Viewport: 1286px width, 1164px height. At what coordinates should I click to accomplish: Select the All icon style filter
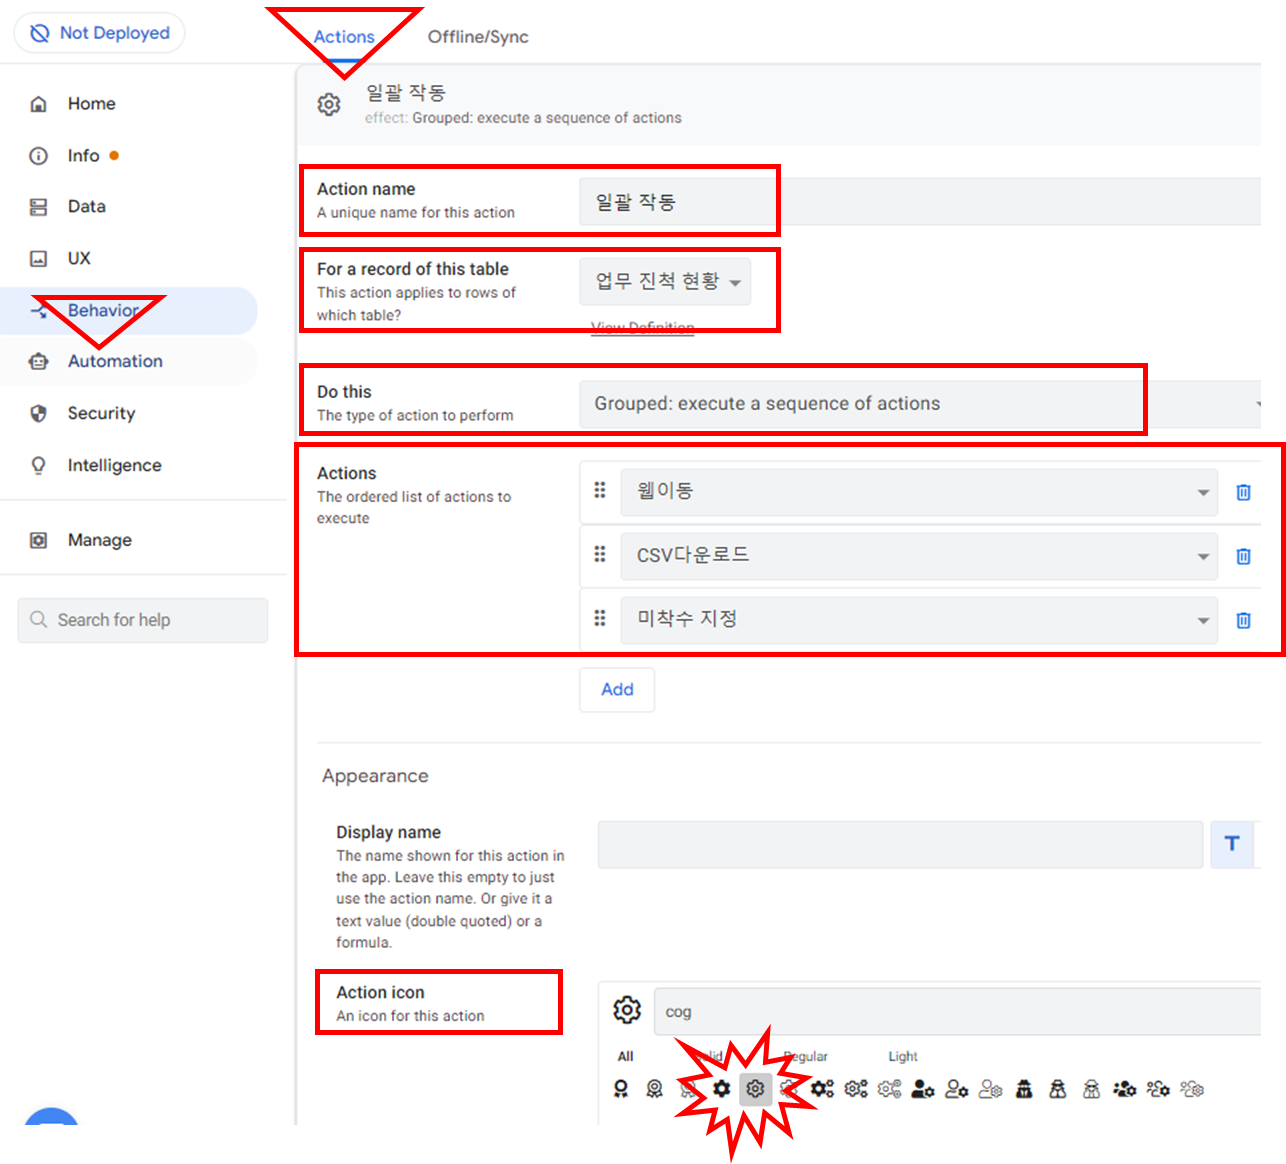click(x=625, y=1056)
